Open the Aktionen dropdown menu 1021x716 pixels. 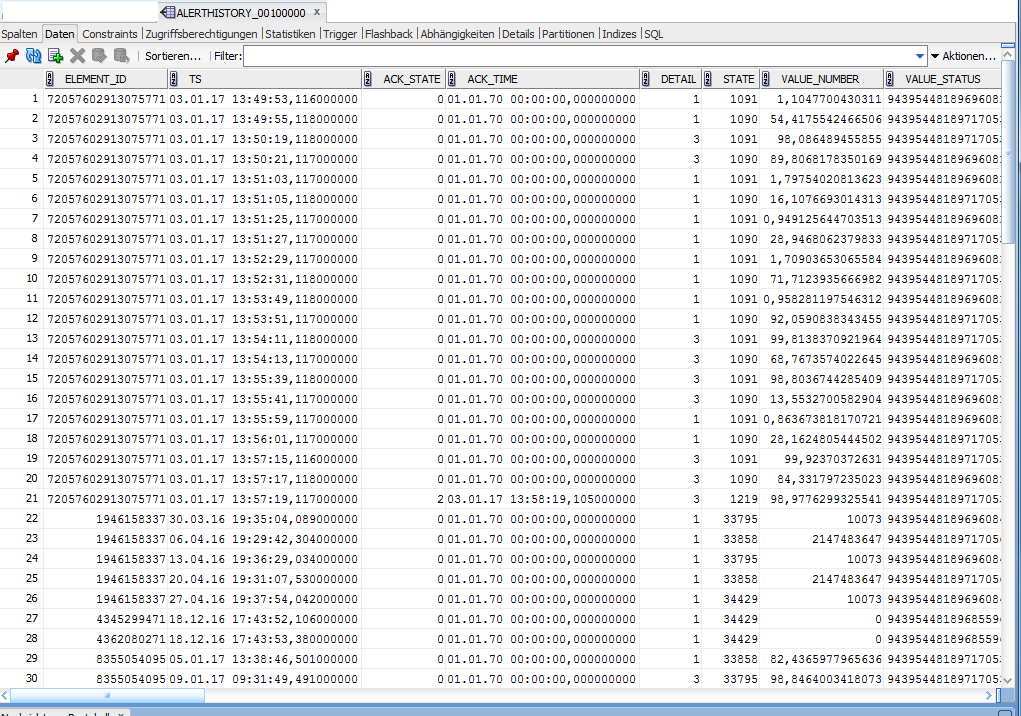coord(963,56)
